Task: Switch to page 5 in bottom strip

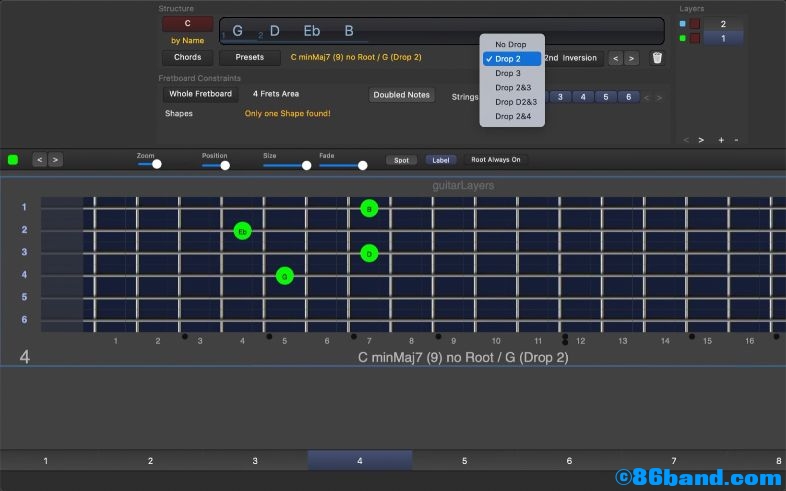Action: (464, 461)
